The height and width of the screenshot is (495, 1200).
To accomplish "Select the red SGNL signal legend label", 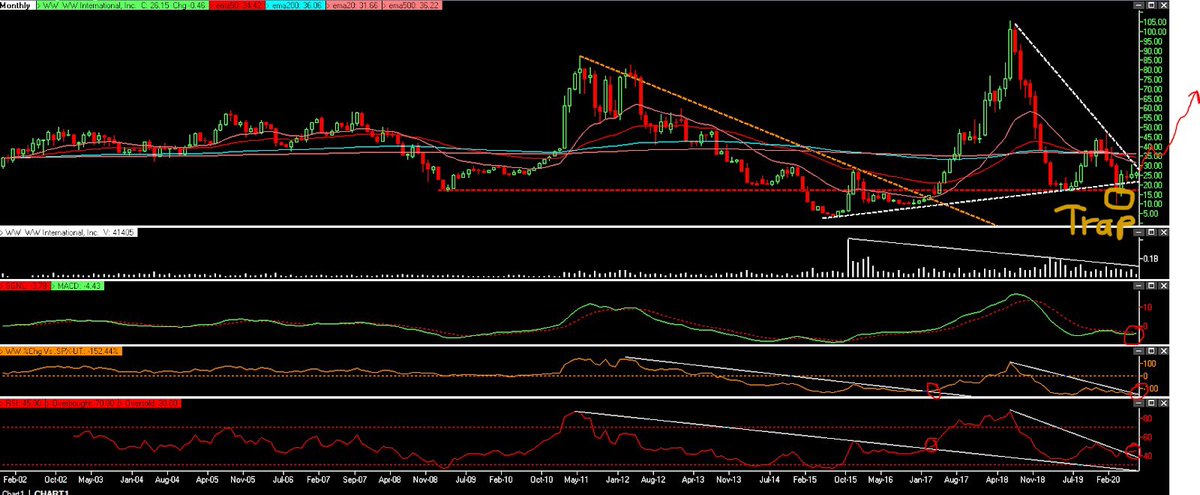I will tap(25, 286).
